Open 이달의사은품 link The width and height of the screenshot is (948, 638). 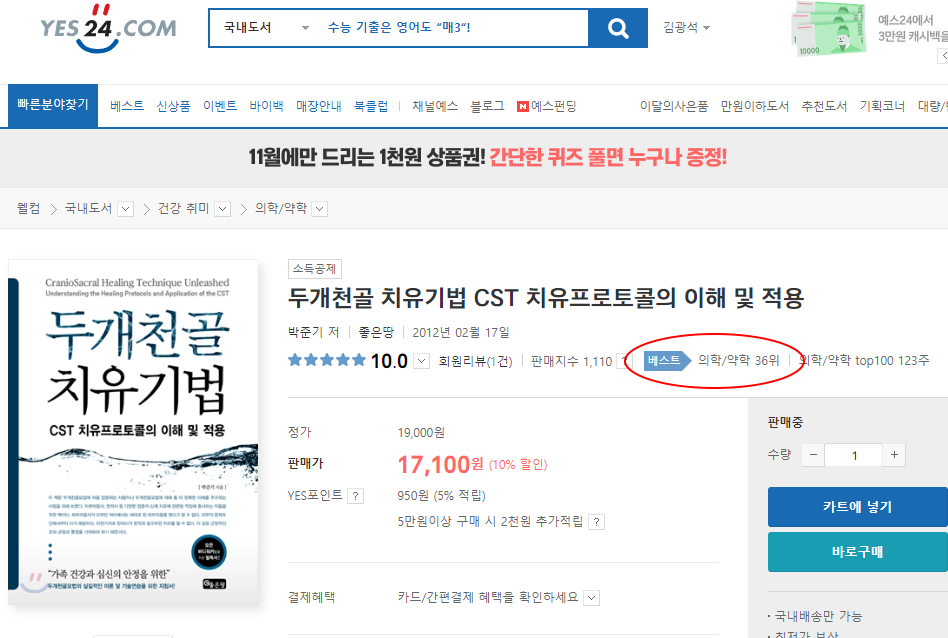tap(674, 106)
